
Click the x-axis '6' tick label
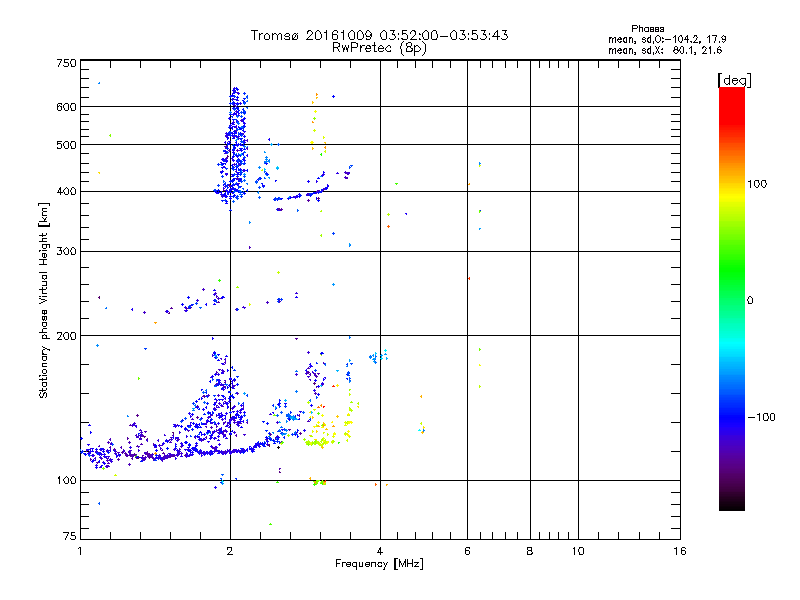[x=467, y=551]
